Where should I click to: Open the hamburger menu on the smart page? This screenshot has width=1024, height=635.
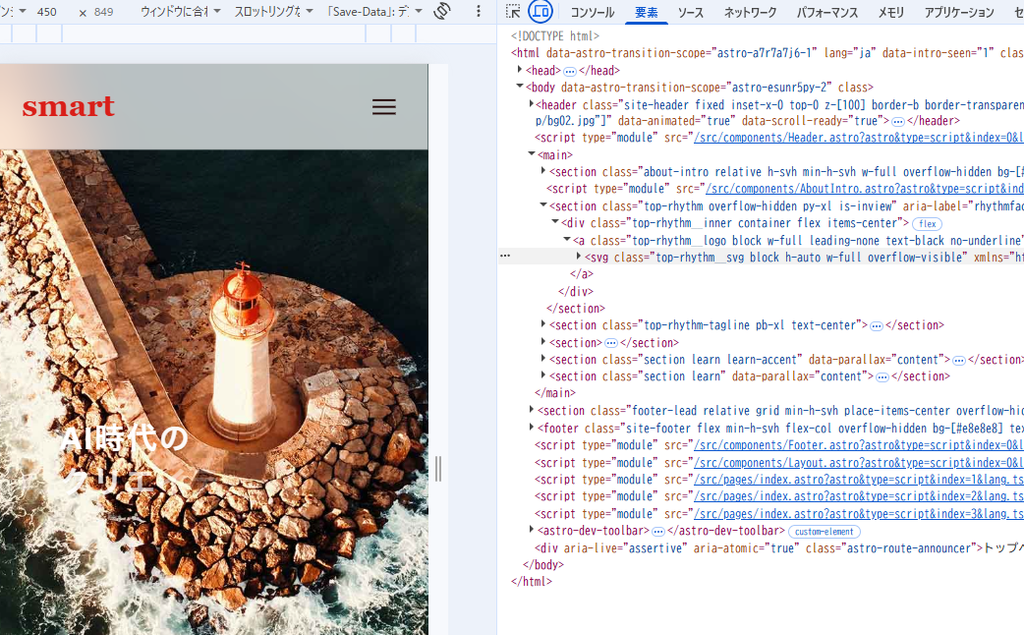[384, 106]
